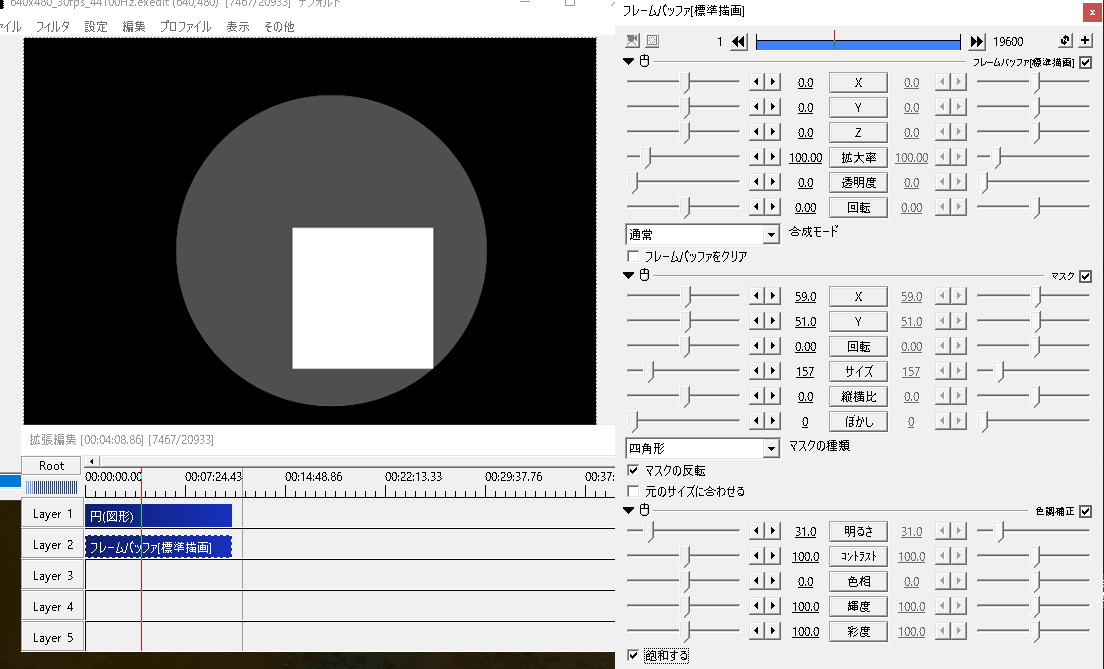Open the add filter plus icon
1104x669 pixels.
(1086, 40)
